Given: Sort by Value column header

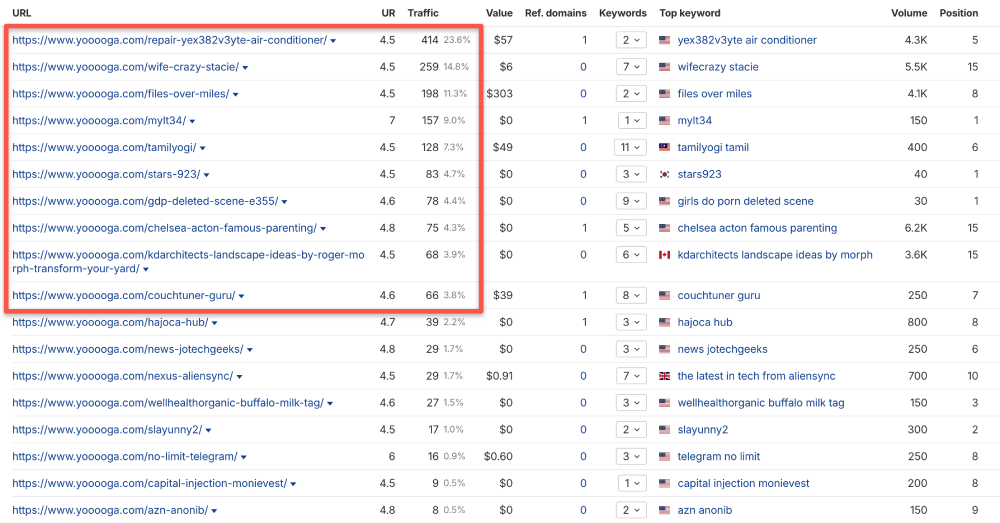Looking at the screenshot, I should tap(499, 13).
